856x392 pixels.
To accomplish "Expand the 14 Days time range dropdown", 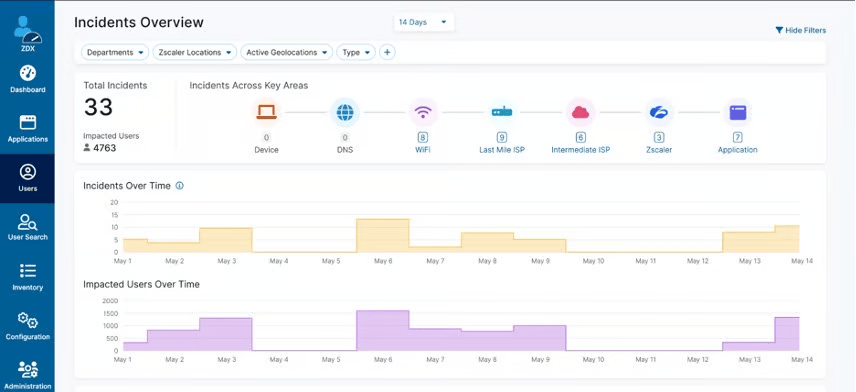I will 424,22.
